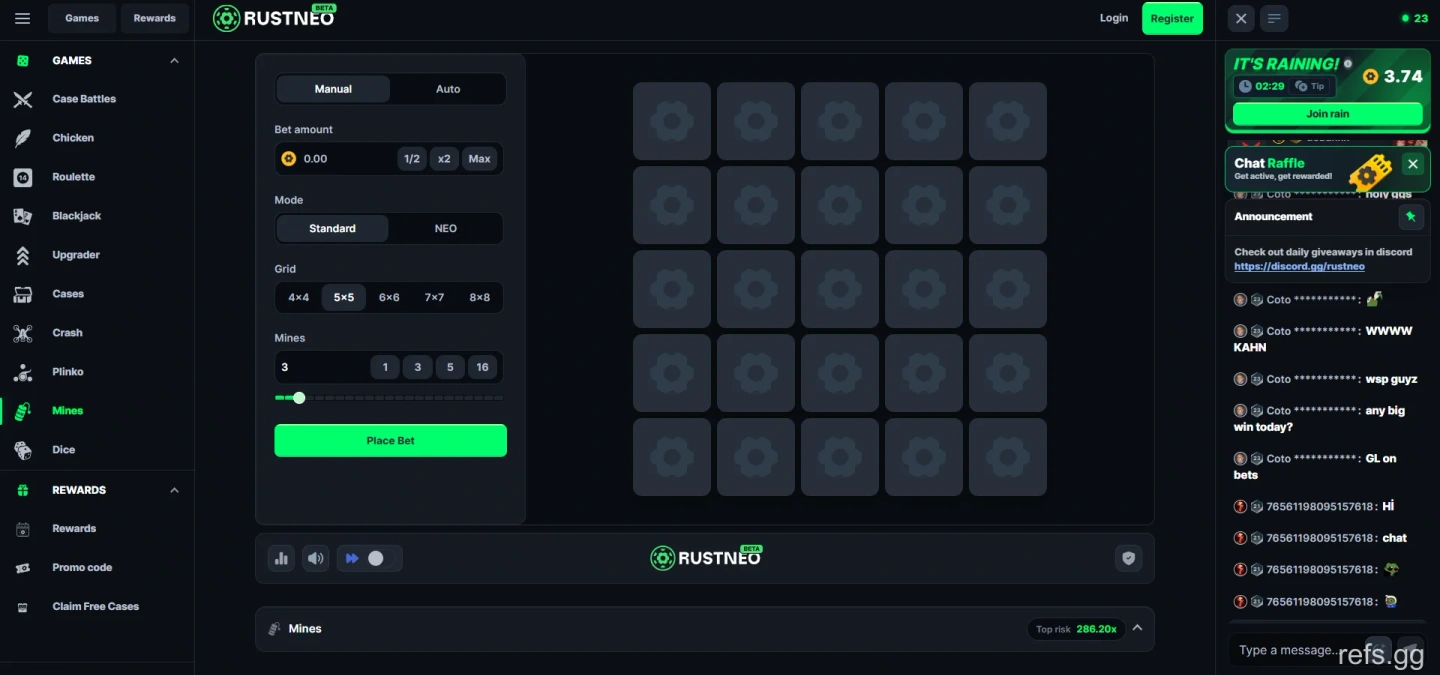This screenshot has width=1440, height=675.
Task: Choose the 4×4 grid size
Action: (299, 297)
